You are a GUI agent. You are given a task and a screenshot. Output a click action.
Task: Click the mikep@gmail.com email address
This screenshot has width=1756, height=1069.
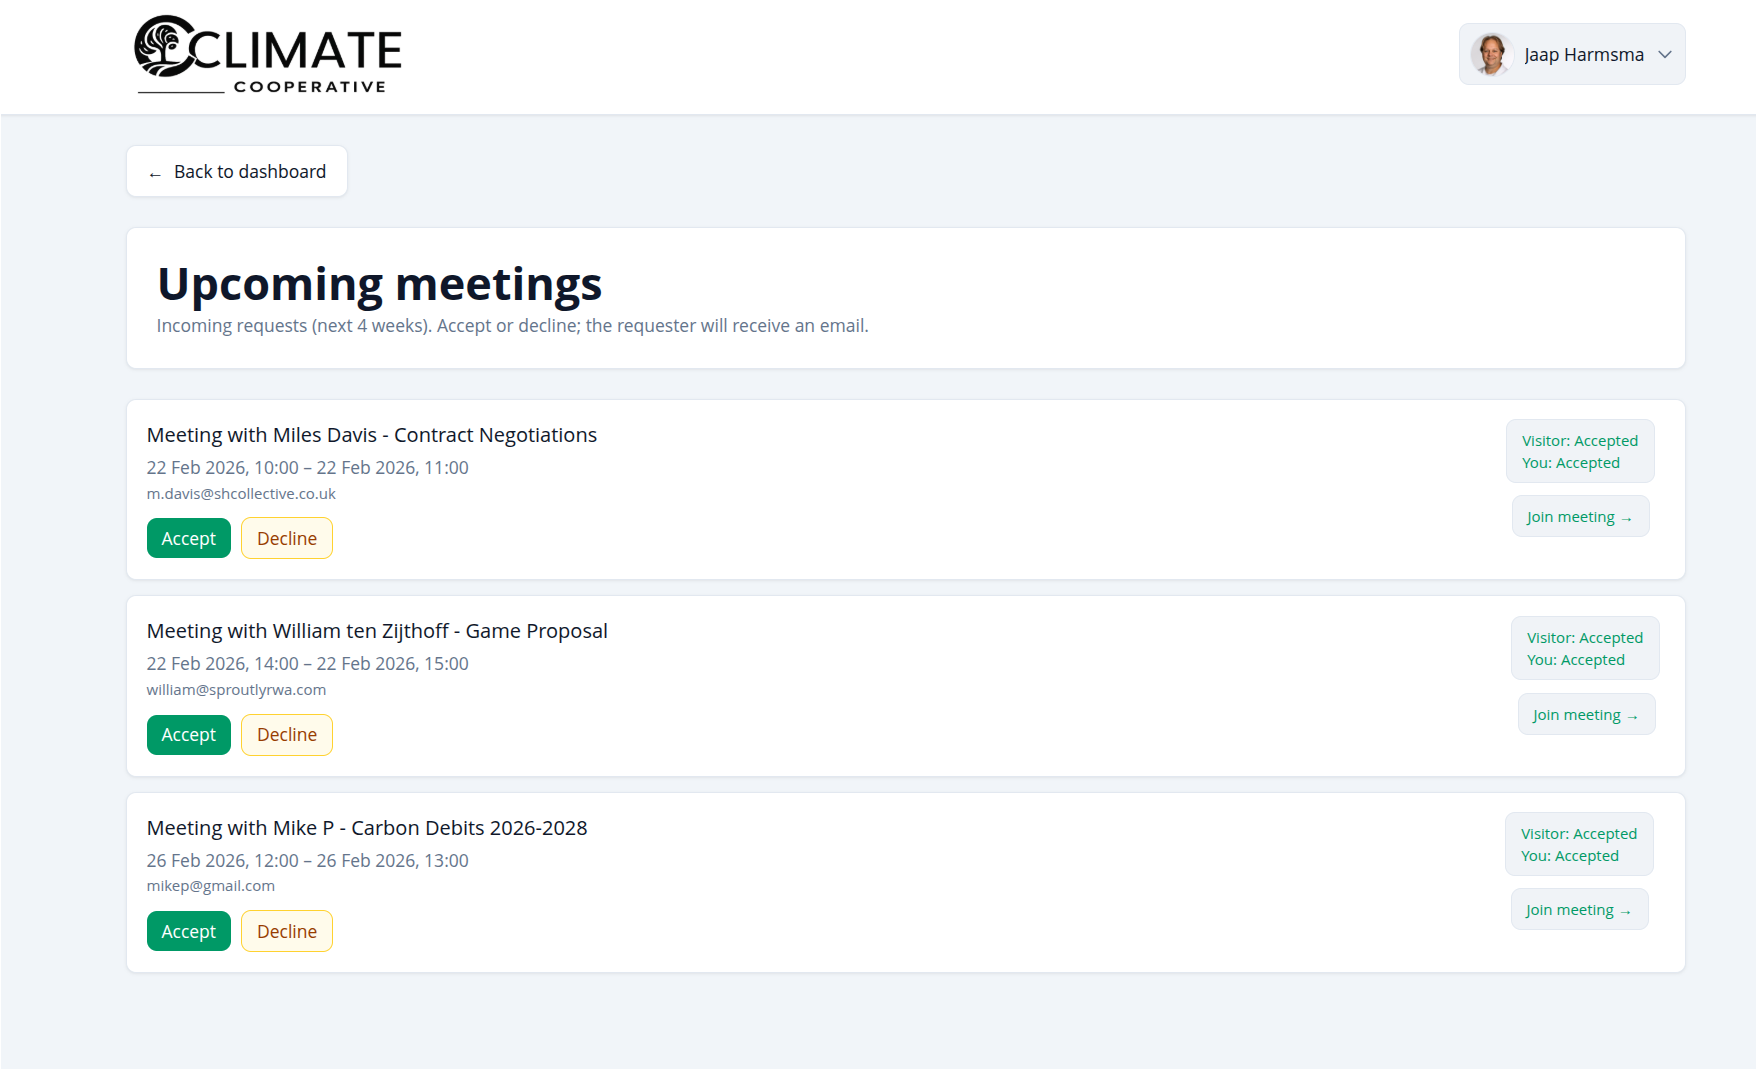(210, 886)
